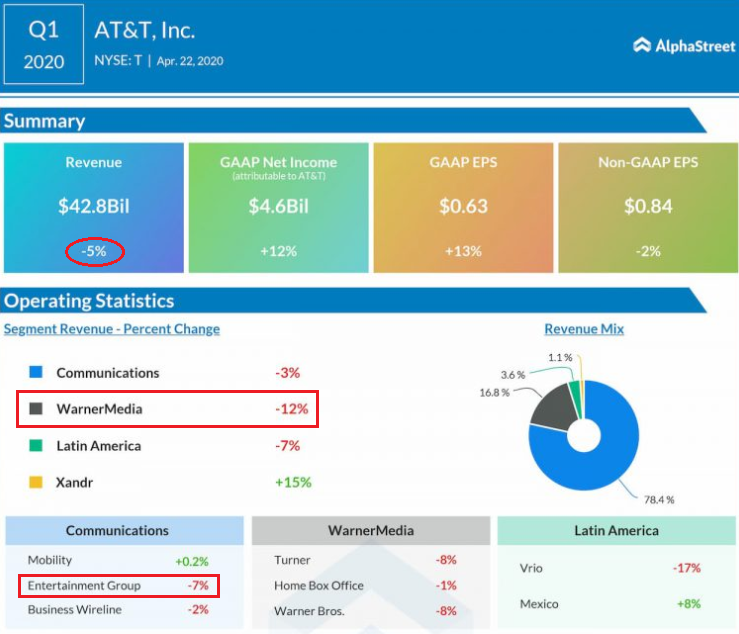Click the AT&T, Inc. company title
The height and width of the screenshot is (634, 739).
pyautogui.click(x=145, y=31)
